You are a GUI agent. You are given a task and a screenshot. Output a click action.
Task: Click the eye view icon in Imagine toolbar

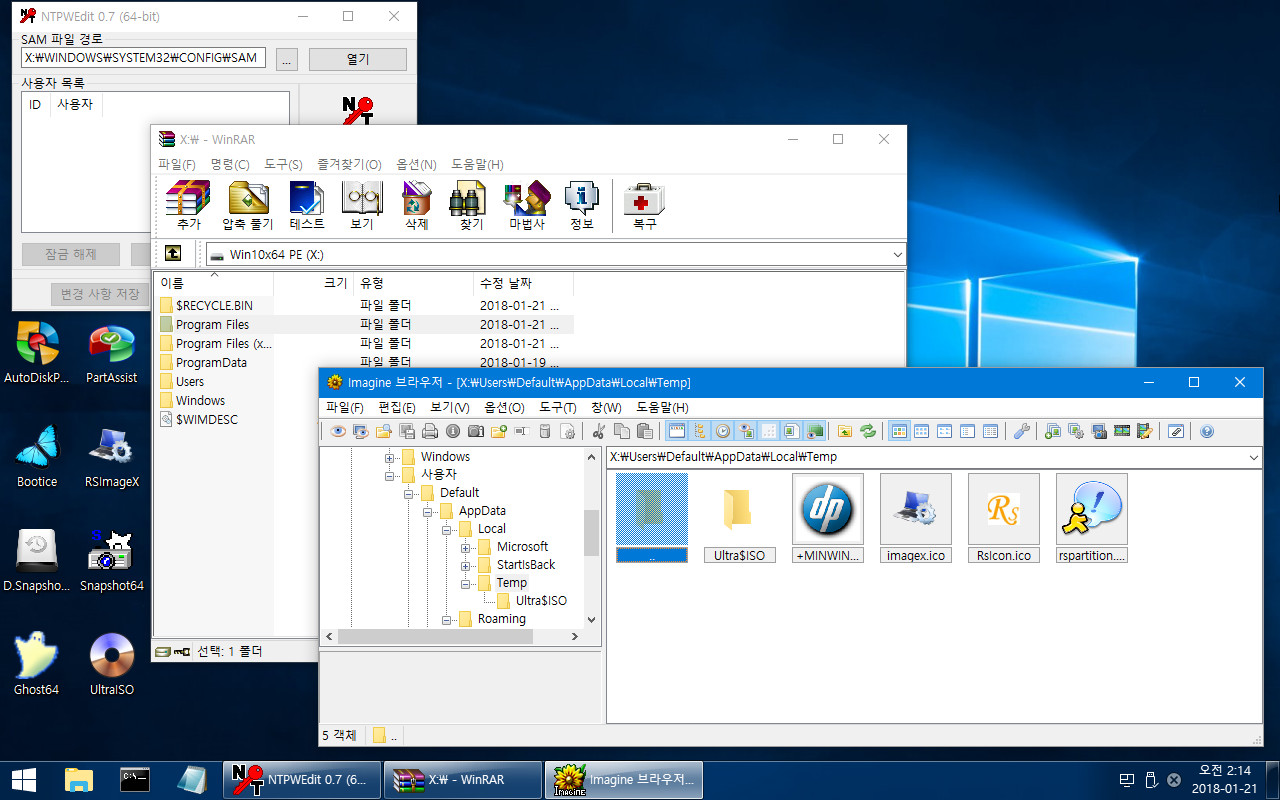[338, 431]
